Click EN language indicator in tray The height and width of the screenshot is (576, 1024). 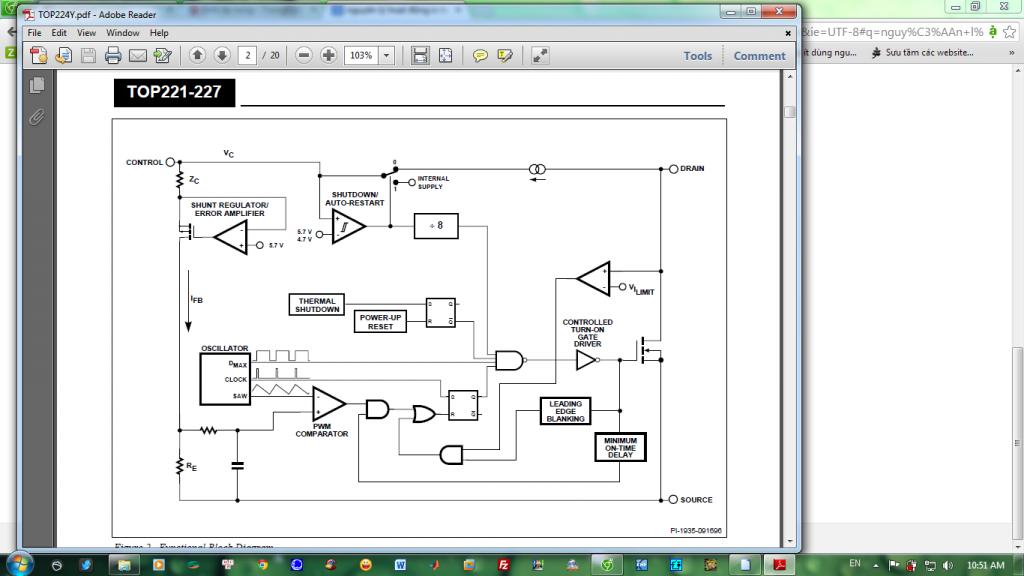pyautogui.click(x=855, y=564)
